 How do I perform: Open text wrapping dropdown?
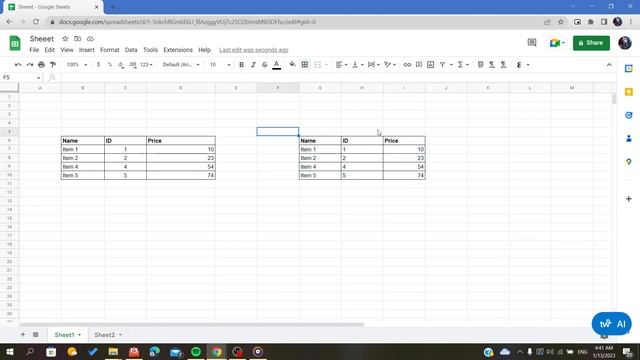[x=373, y=64]
